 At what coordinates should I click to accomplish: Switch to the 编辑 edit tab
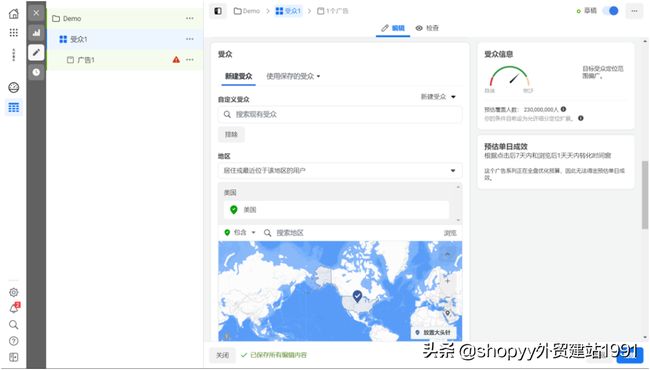tap(393, 28)
